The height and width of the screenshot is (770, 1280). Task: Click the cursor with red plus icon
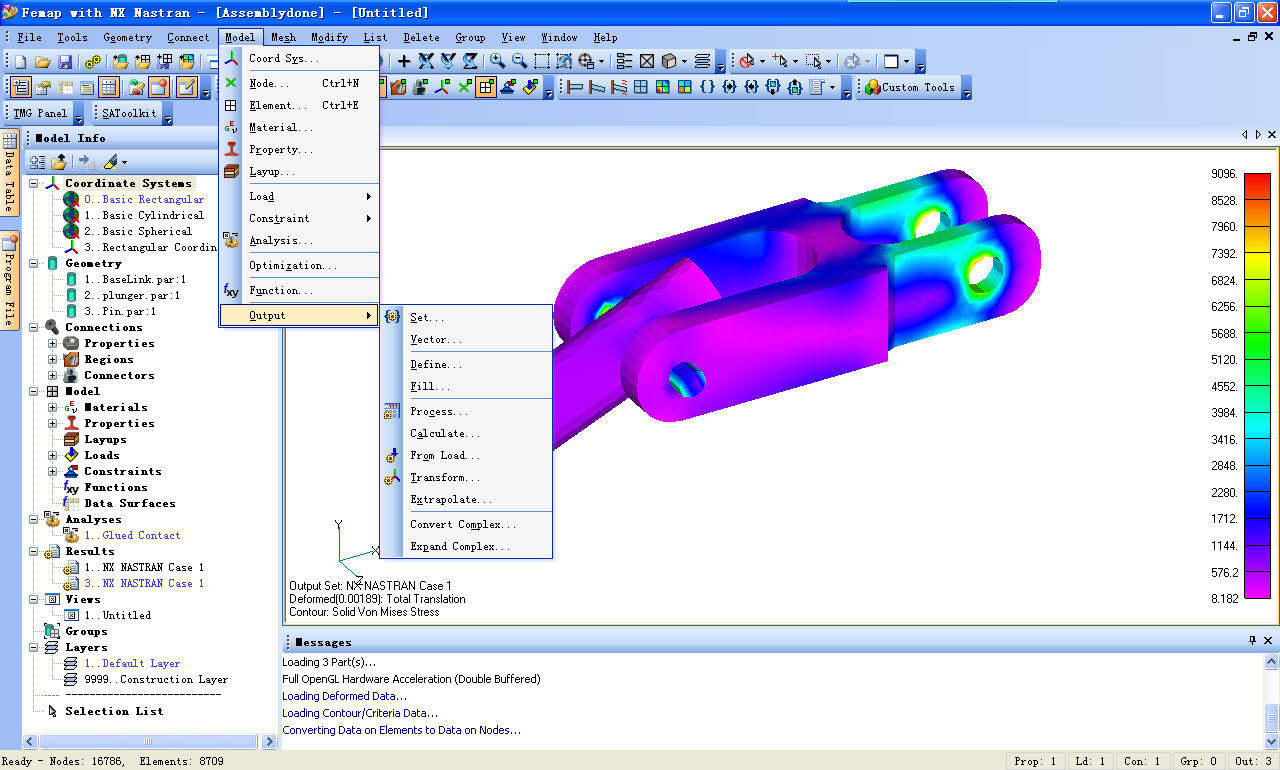(x=780, y=61)
